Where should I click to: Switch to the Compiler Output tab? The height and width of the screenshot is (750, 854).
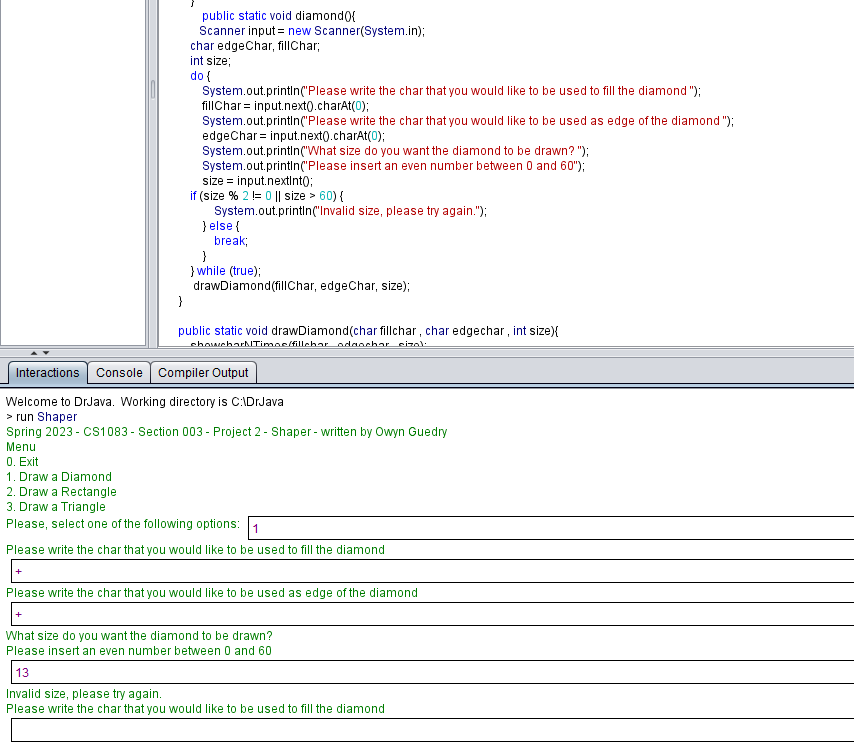coord(203,372)
